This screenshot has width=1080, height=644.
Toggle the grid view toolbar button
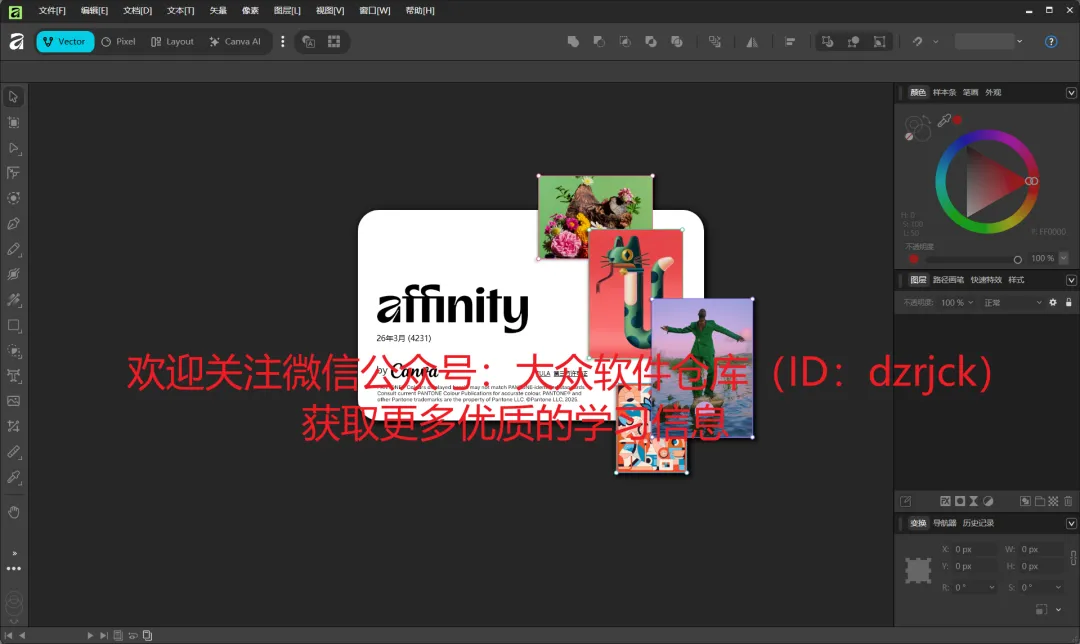coord(334,42)
